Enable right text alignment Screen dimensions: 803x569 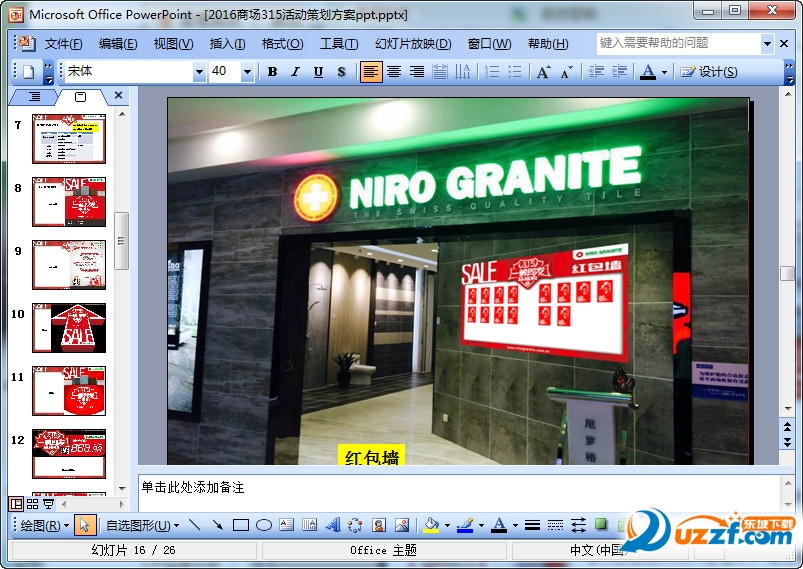(417, 72)
